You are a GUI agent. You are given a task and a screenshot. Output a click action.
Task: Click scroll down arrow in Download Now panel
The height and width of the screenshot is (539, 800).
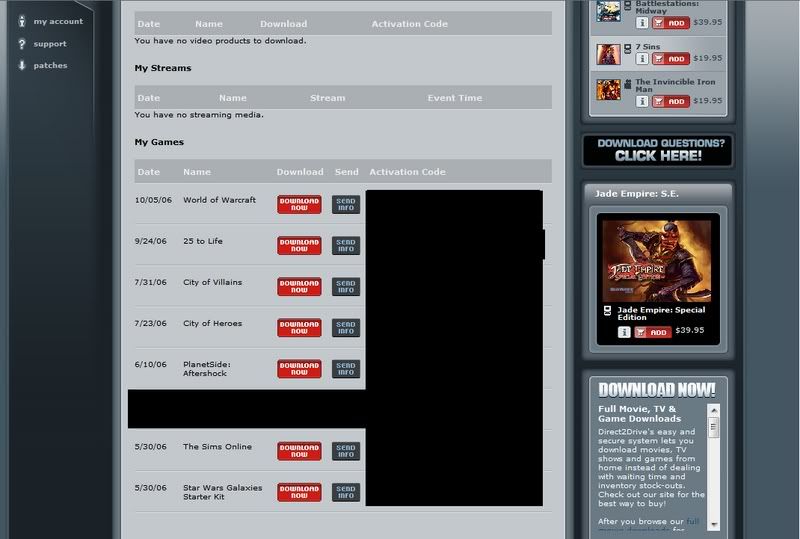click(x=714, y=524)
